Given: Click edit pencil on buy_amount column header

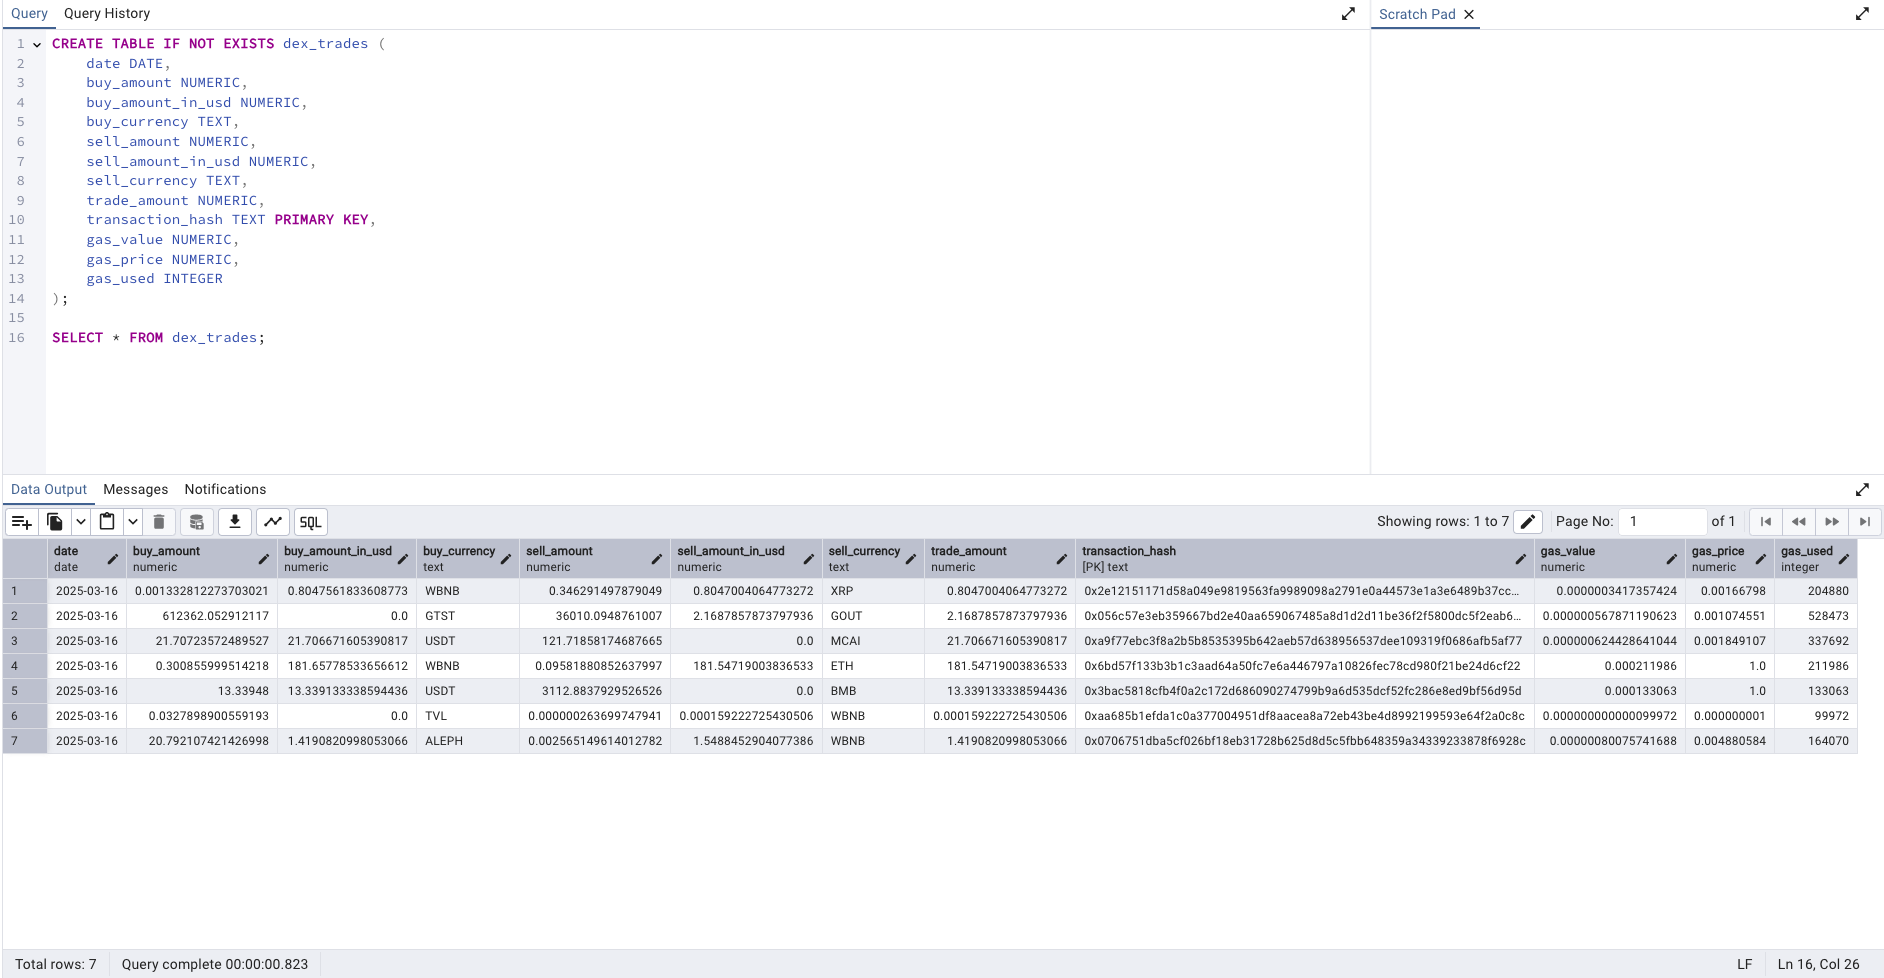Looking at the screenshot, I should 264,559.
